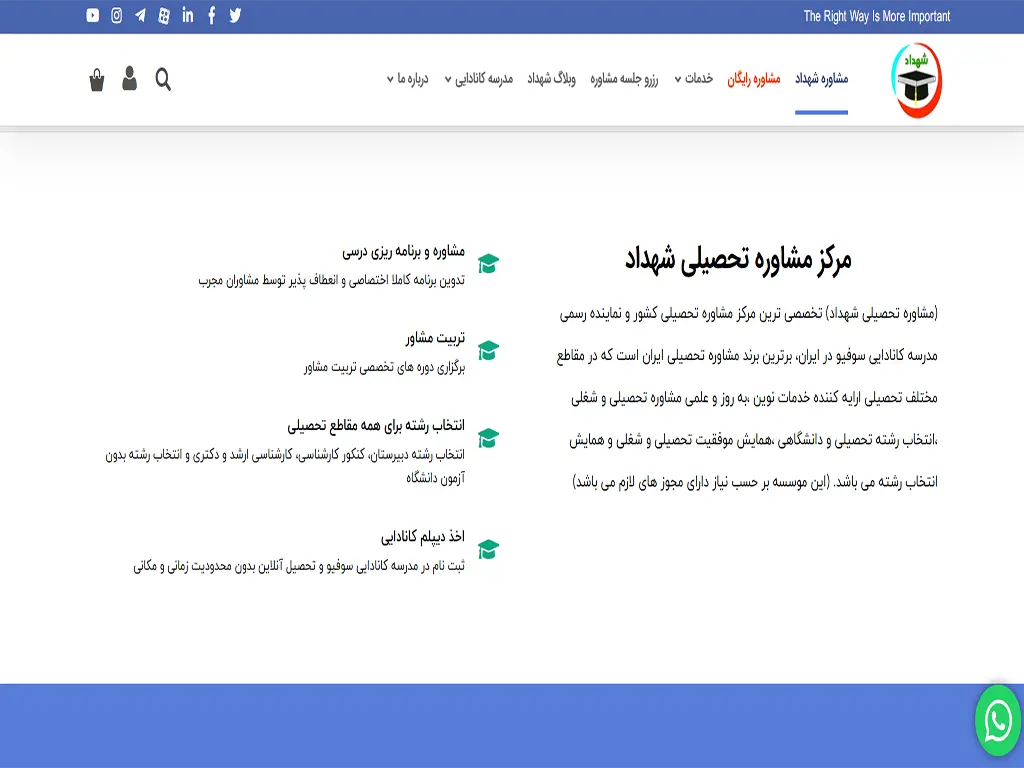Click the Aparat icon in top bar

pyautogui.click(x=164, y=15)
